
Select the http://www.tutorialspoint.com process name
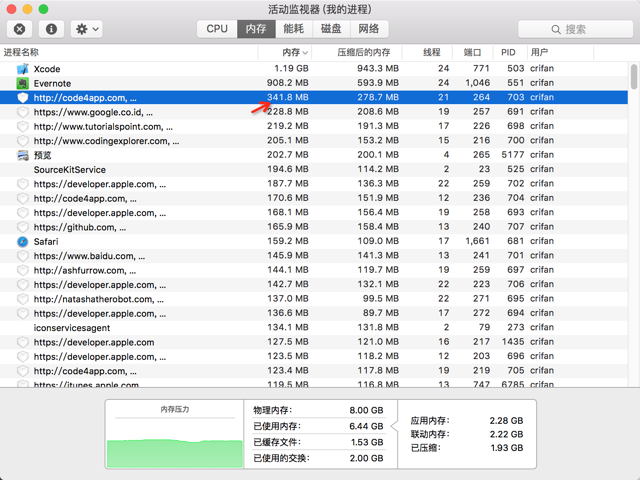(103, 127)
